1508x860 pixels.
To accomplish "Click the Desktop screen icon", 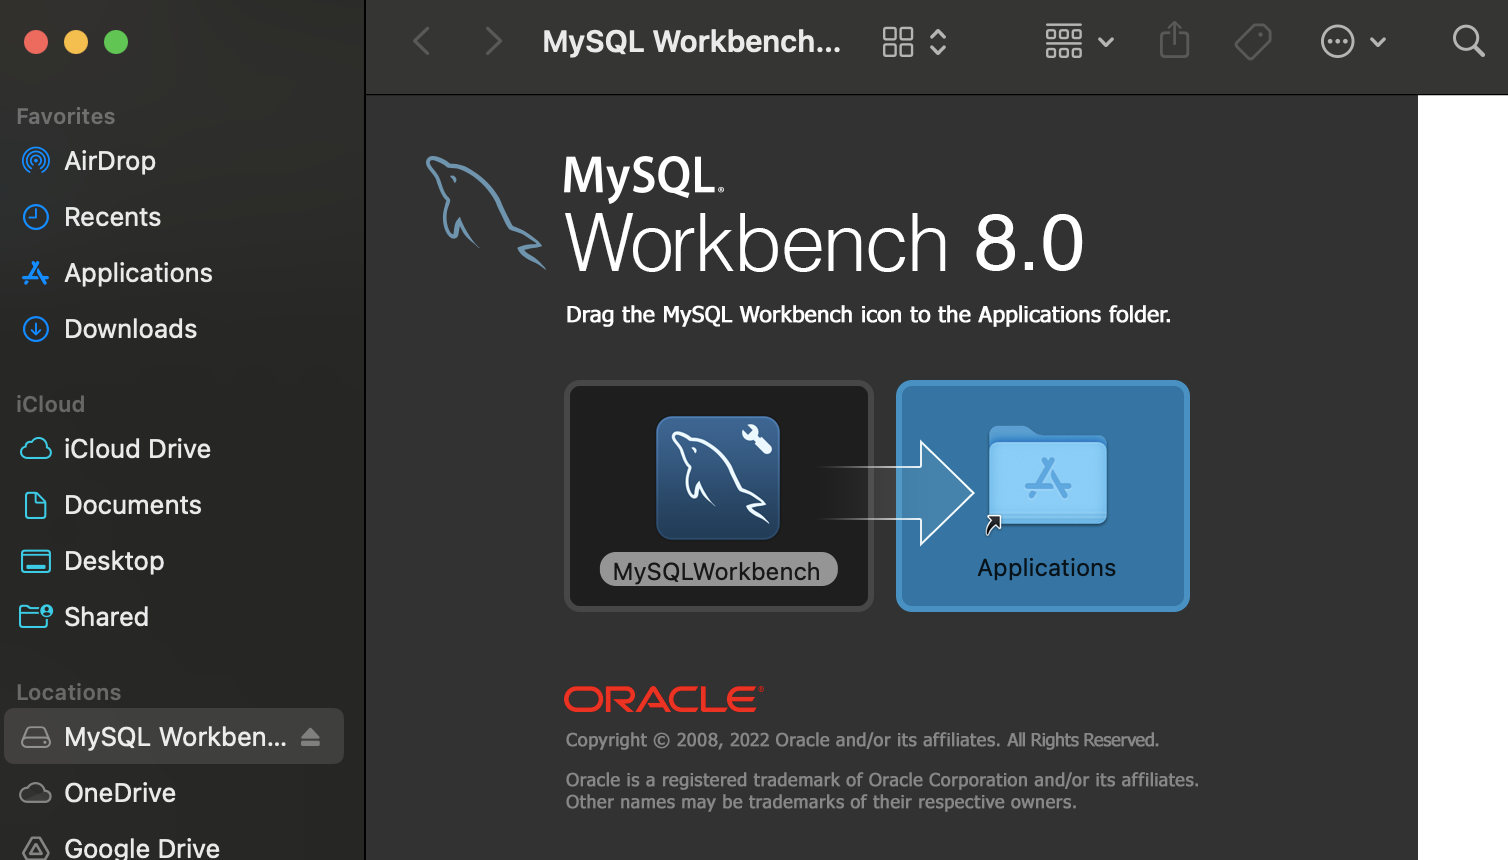I will coord(36,561).
